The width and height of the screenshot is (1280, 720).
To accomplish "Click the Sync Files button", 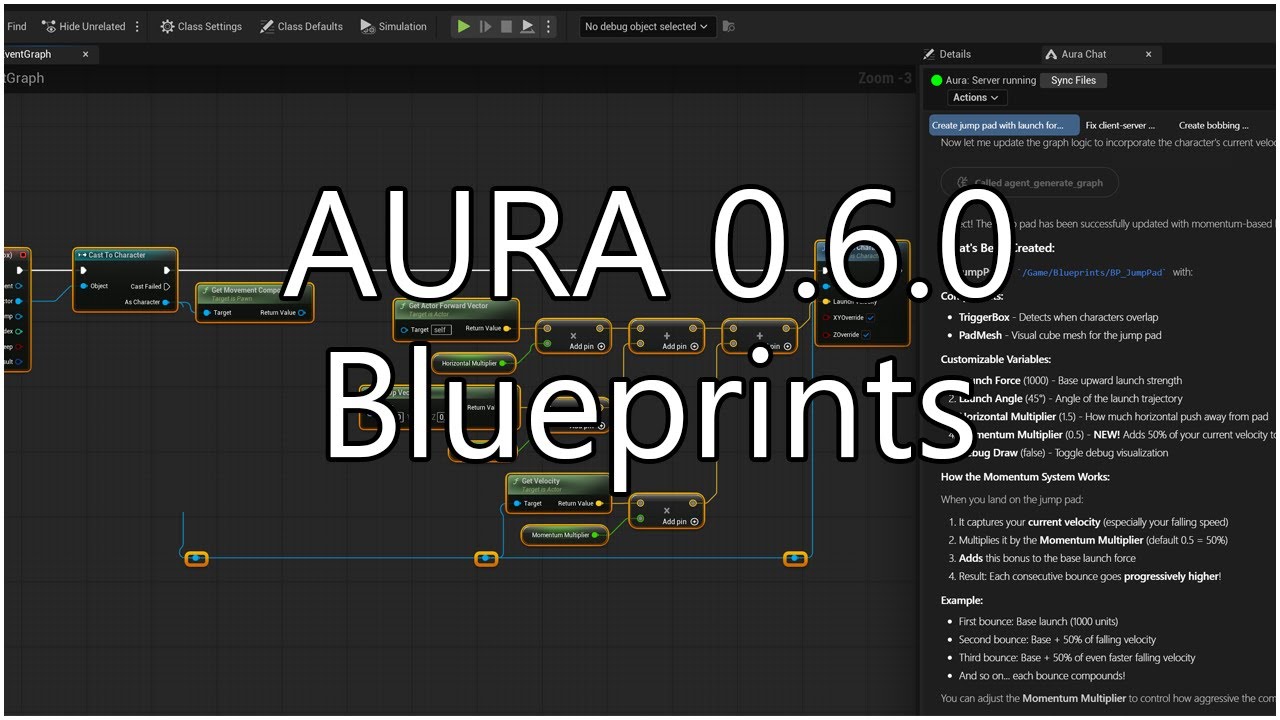I will tap(1073, 80).
